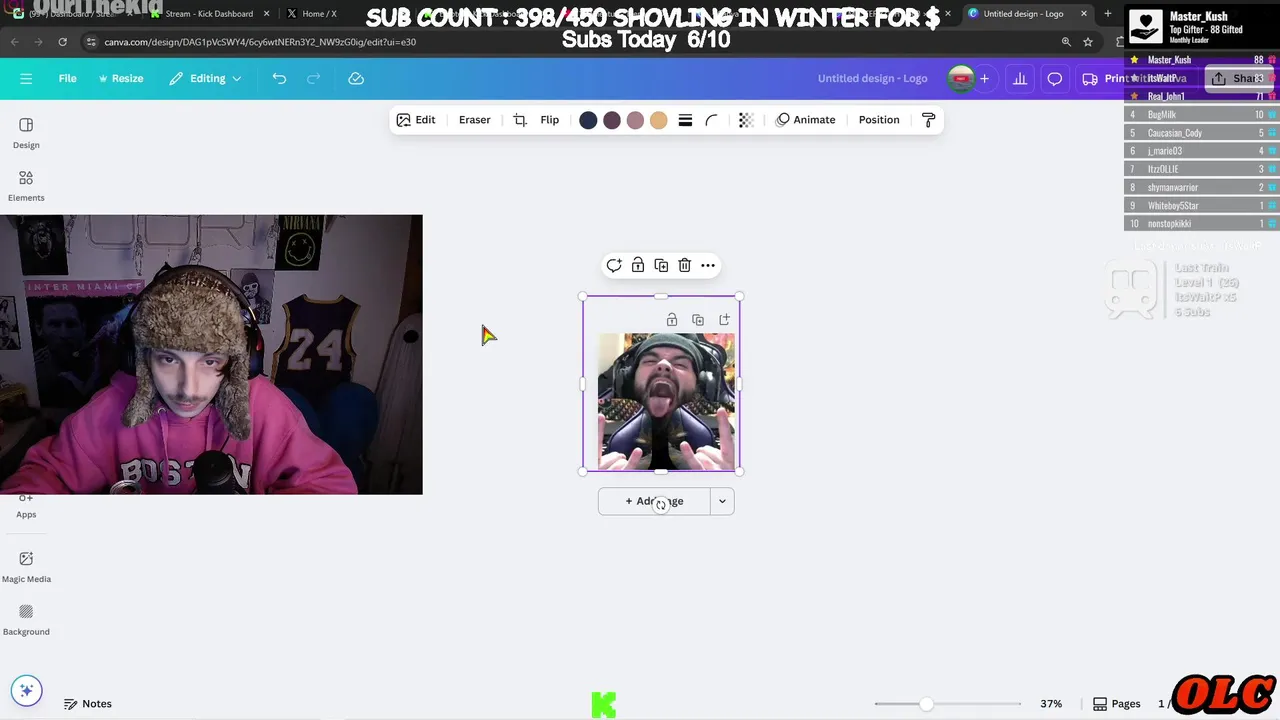Open the Canva hamburger main menu
Image resolution: width=1280 pixels, height=720 pixels.
(x=26, y=78)
